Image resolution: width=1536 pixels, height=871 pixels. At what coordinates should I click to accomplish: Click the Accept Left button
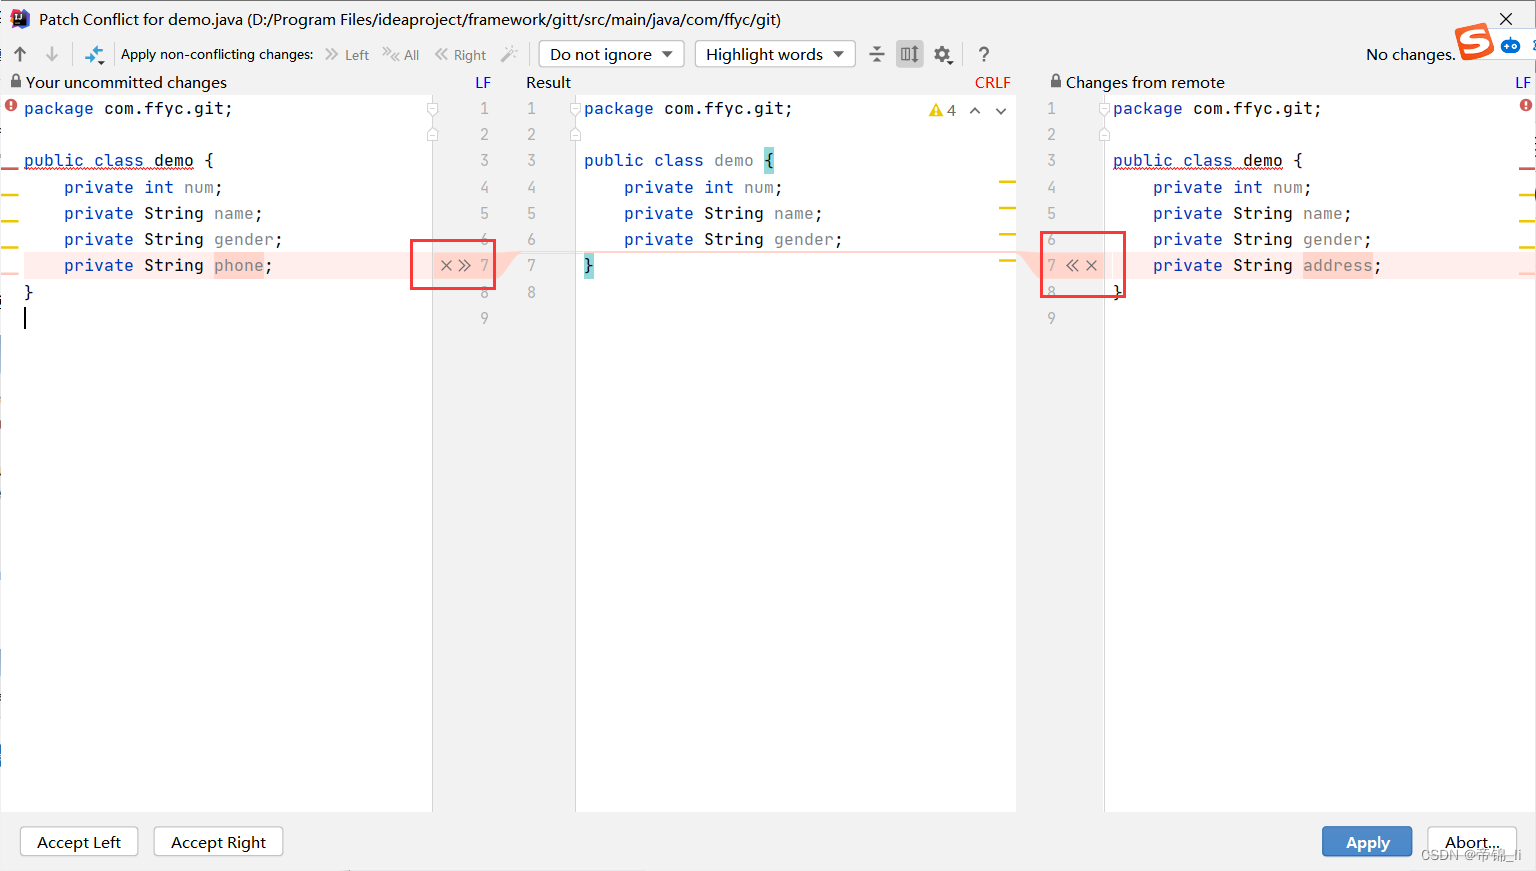pyautogui.click(x=79, y=842)
